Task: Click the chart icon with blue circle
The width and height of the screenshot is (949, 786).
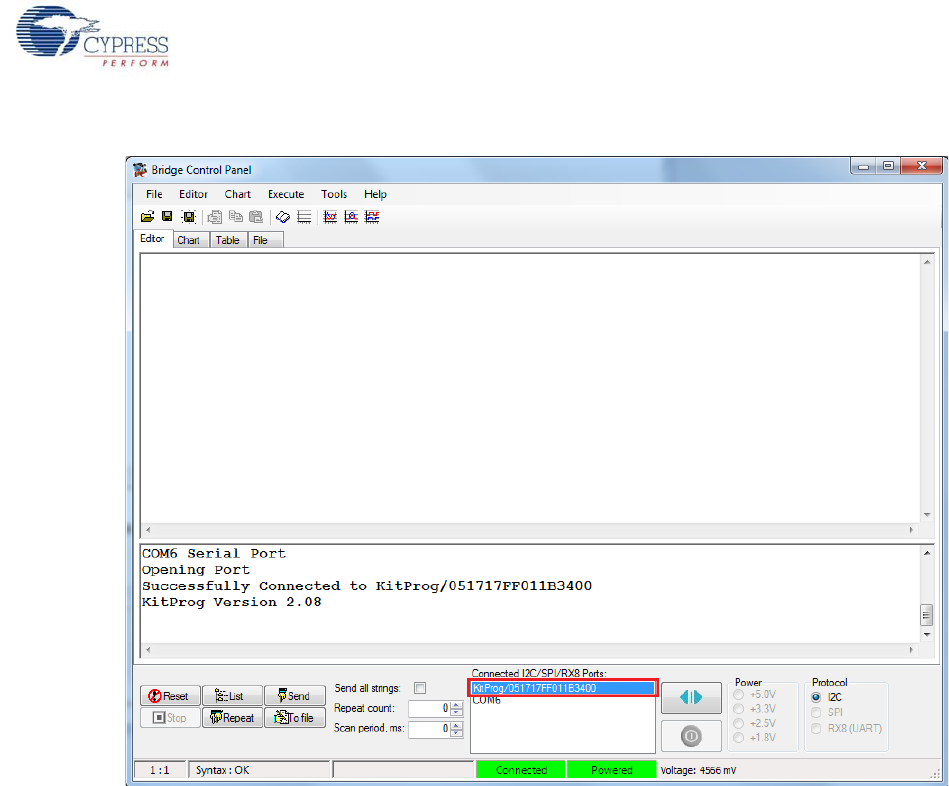Action: pyautogui.click(x=351, y=217)
